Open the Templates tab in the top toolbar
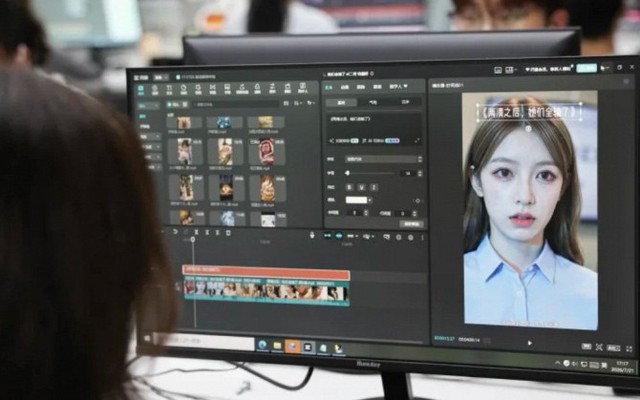 [287, 89]
